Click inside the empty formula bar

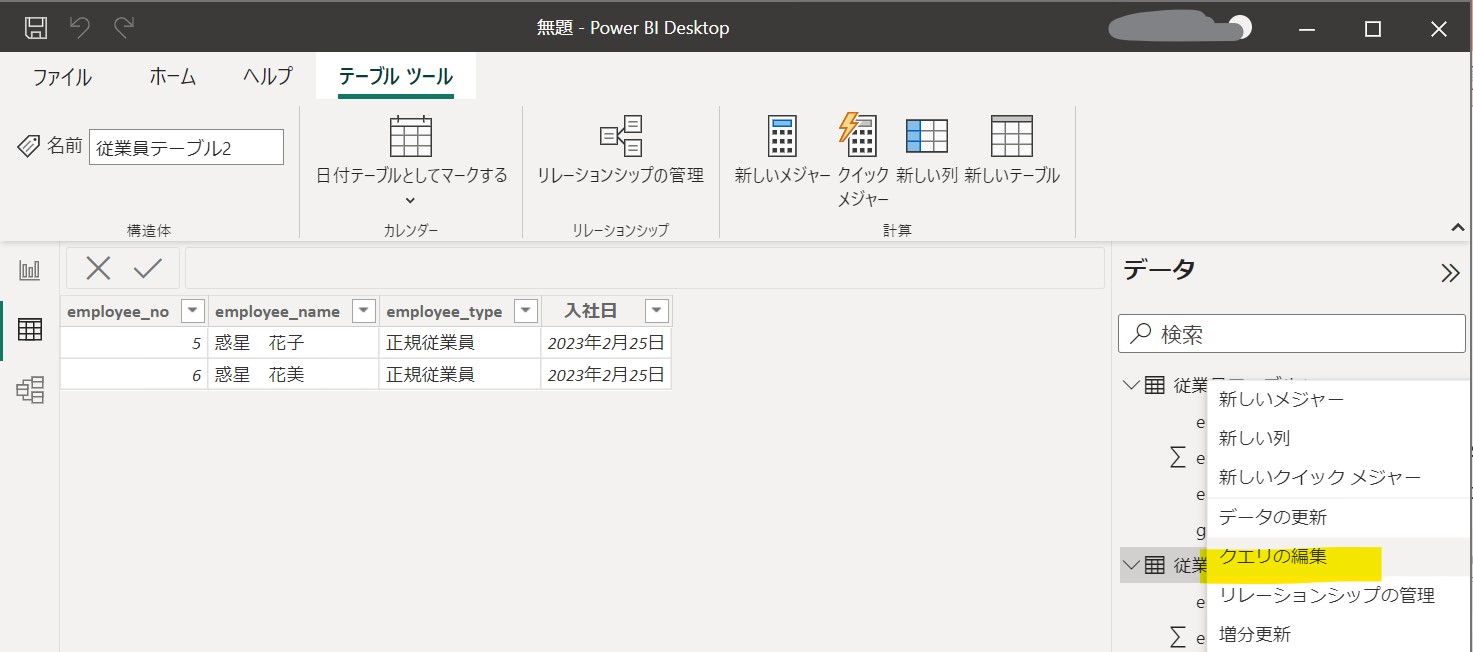(644, 268)
